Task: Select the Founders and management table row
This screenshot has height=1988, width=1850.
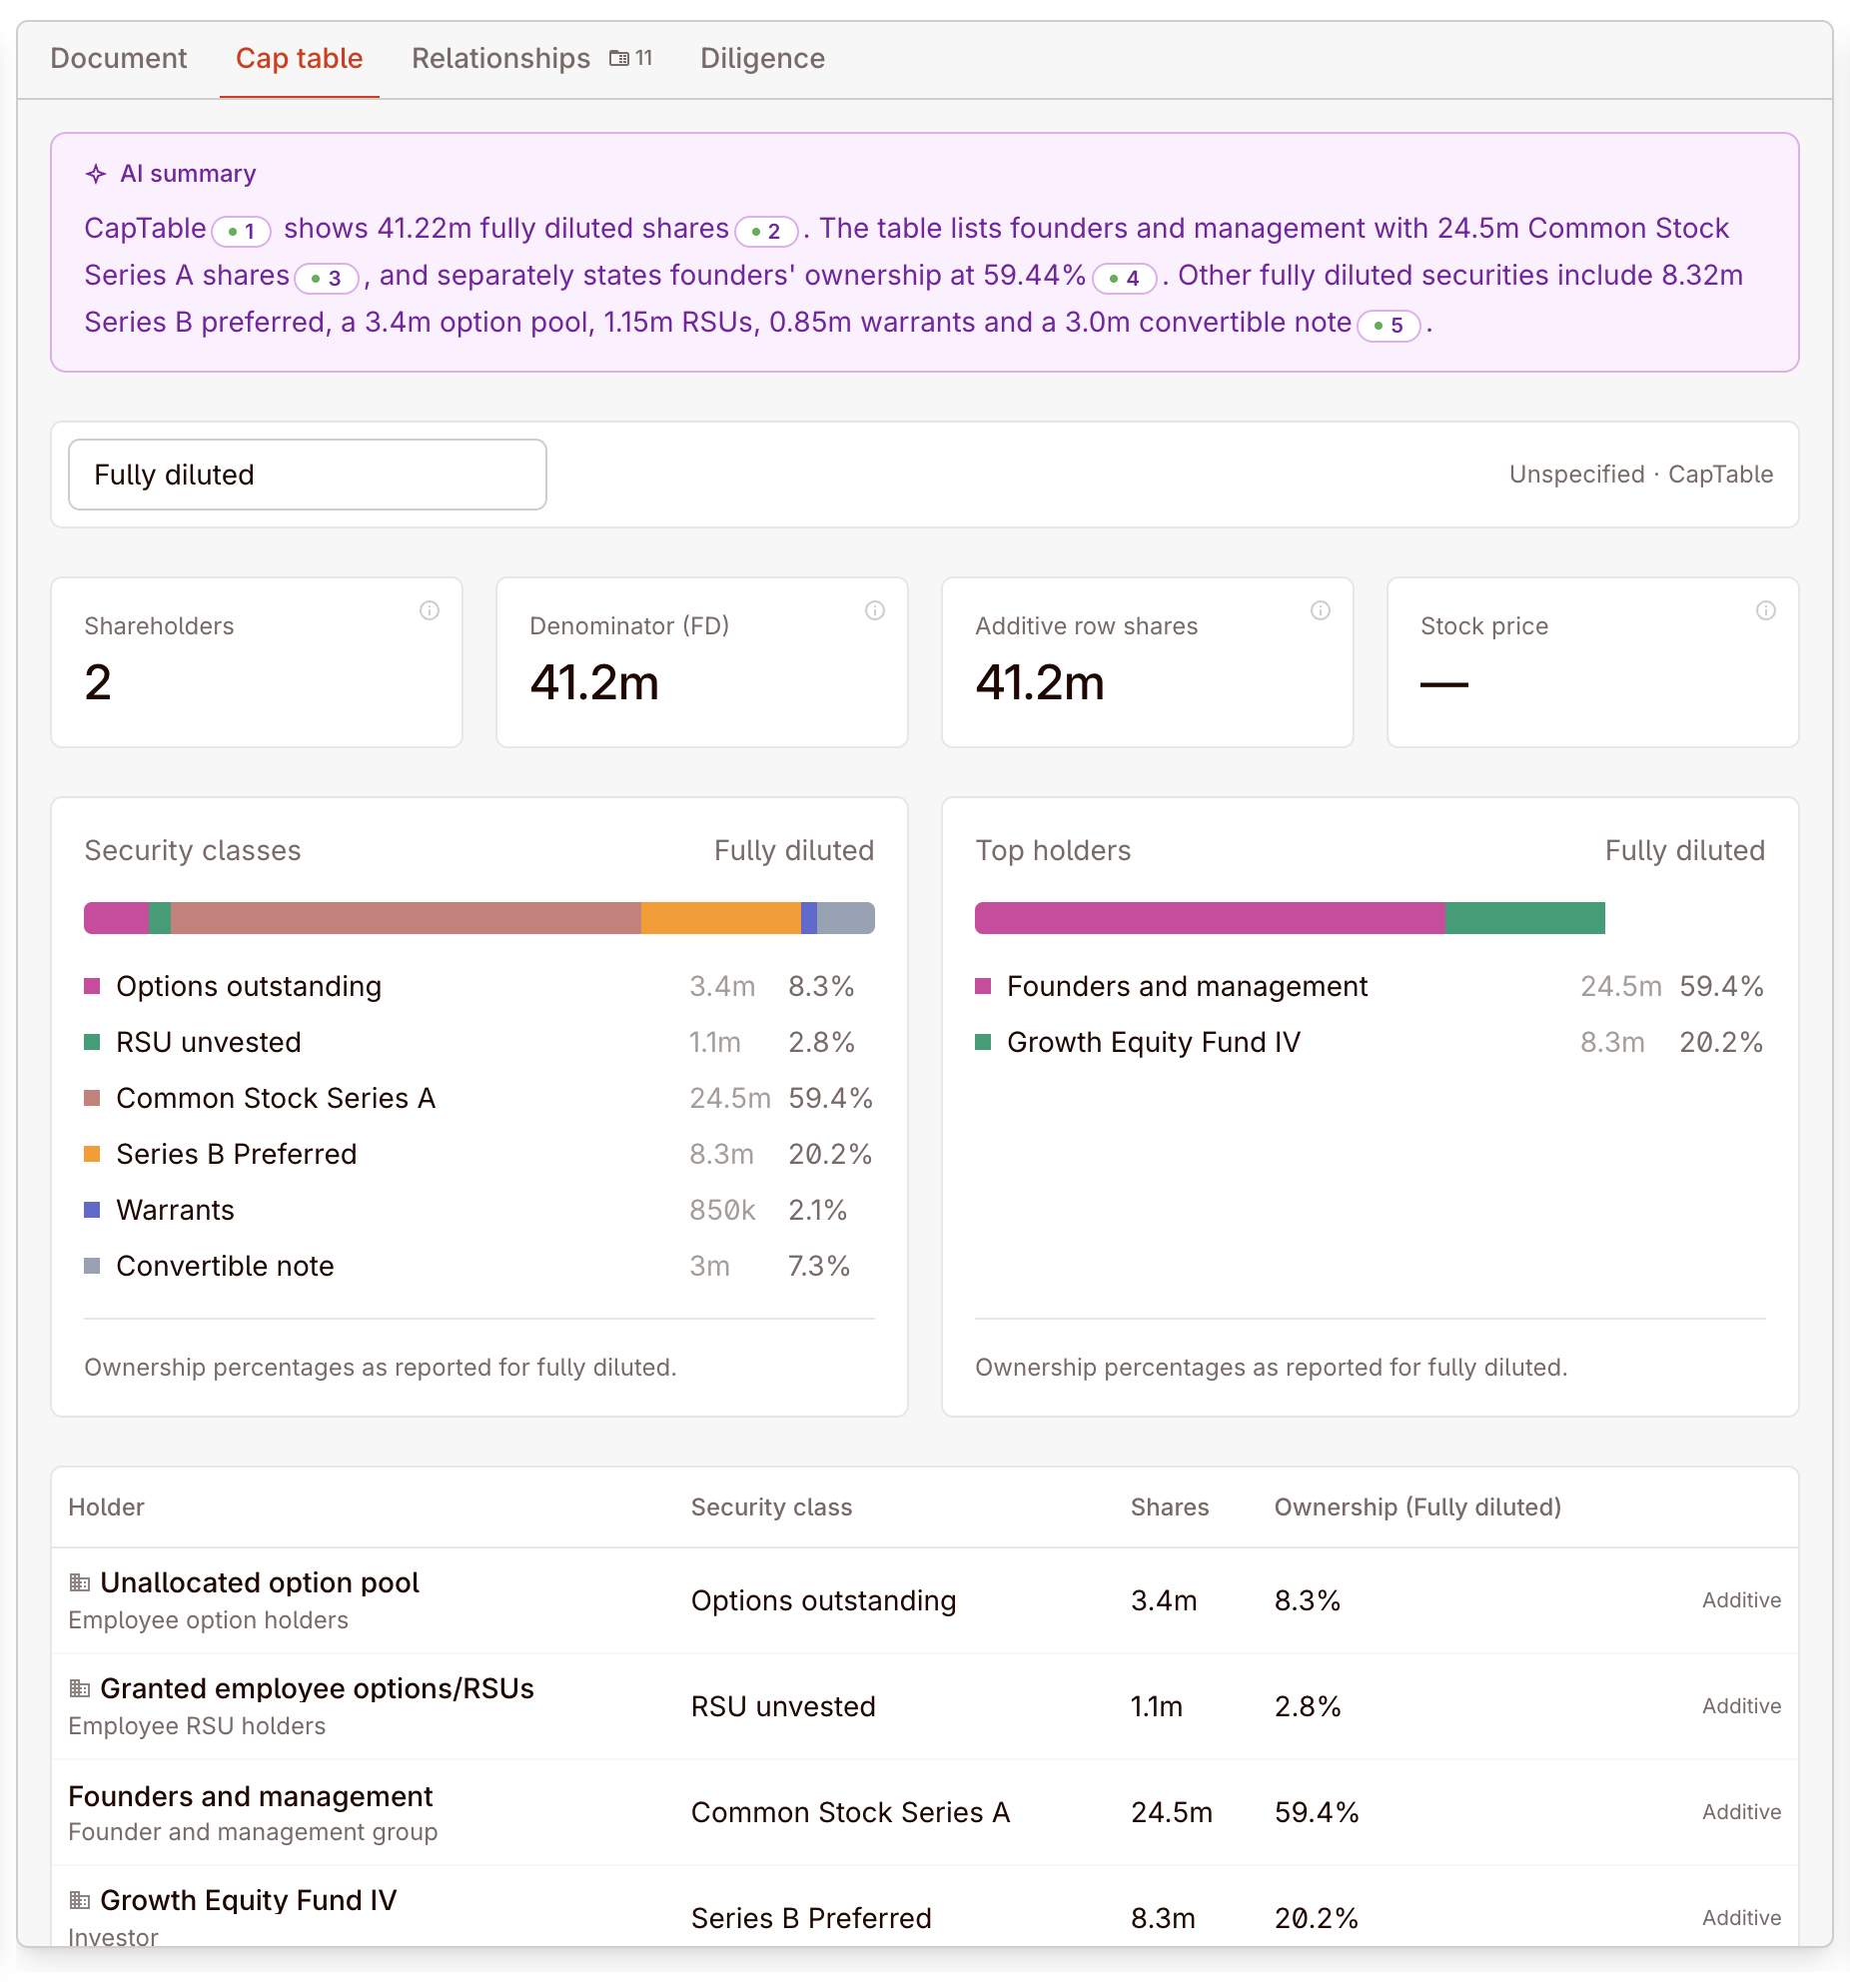Action: coord(924,1812)
